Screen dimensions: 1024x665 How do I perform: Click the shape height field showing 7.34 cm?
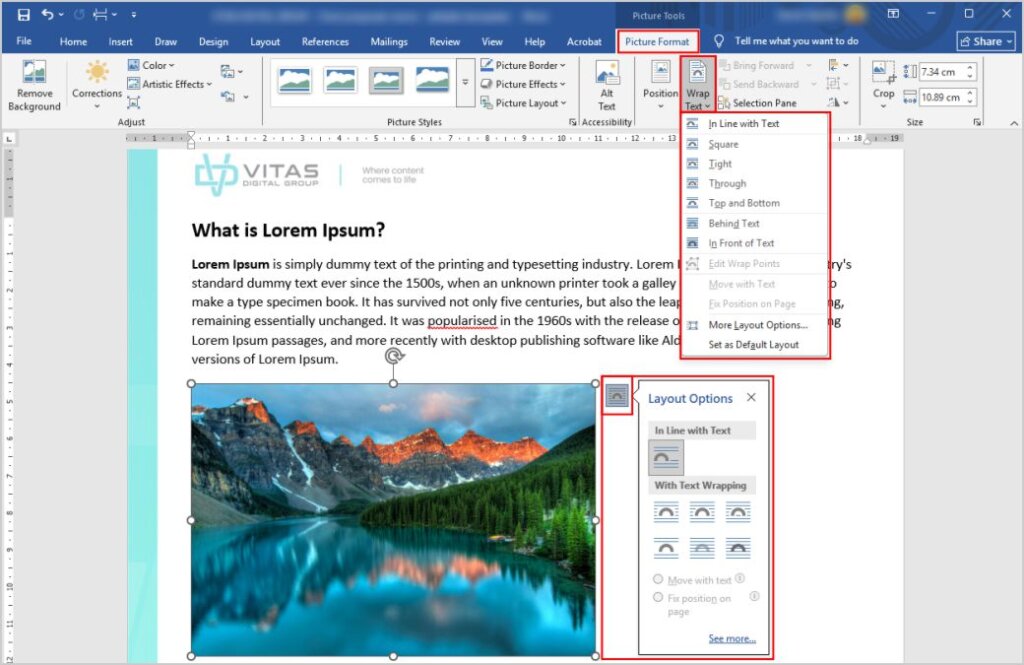point(940,72)
